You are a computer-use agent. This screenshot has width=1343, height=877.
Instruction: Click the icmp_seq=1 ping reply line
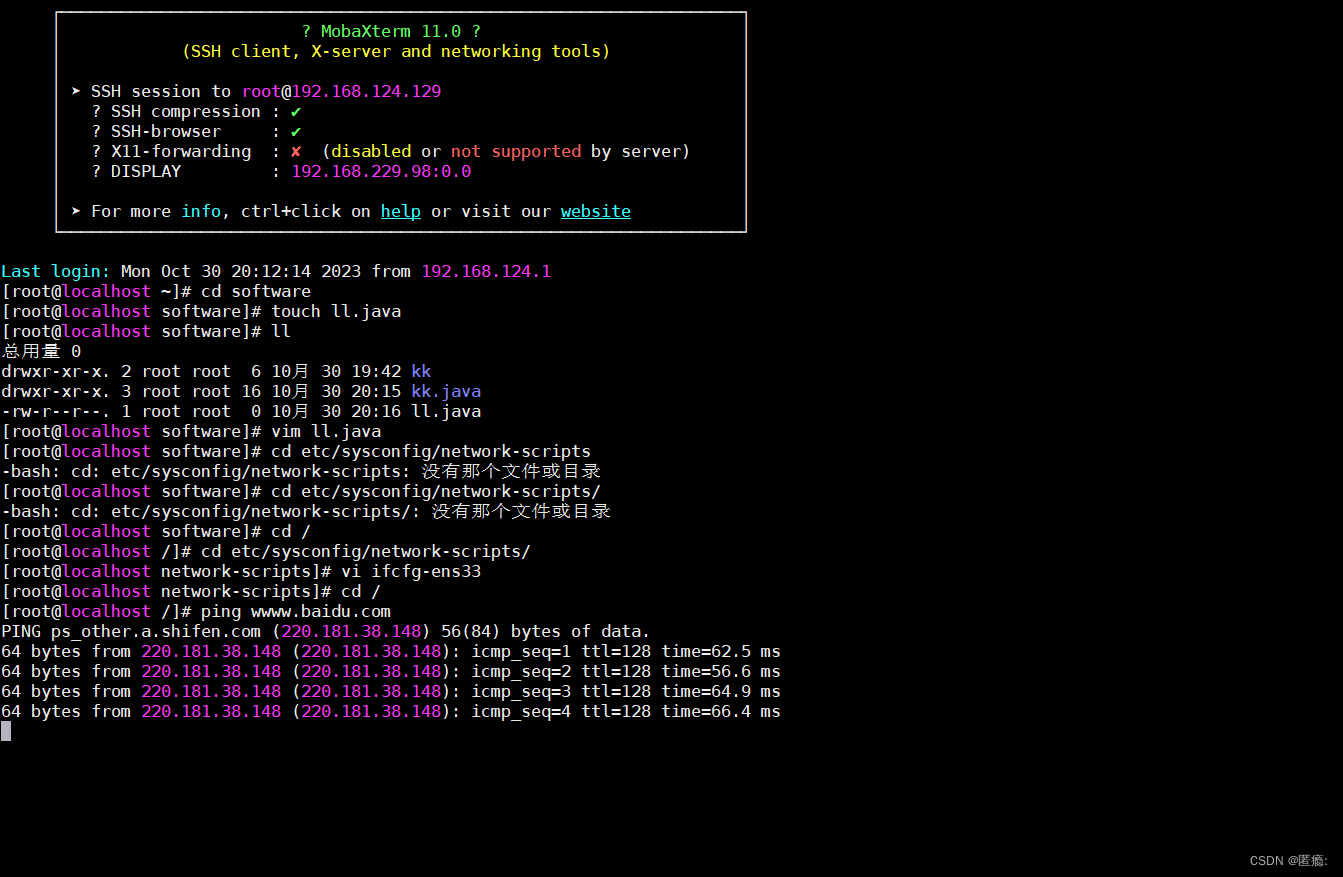click(x=391, y=651)
